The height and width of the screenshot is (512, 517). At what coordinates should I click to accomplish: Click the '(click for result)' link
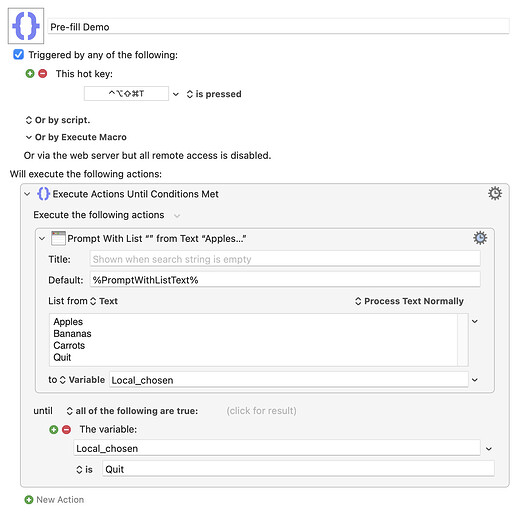click(261, 411)
